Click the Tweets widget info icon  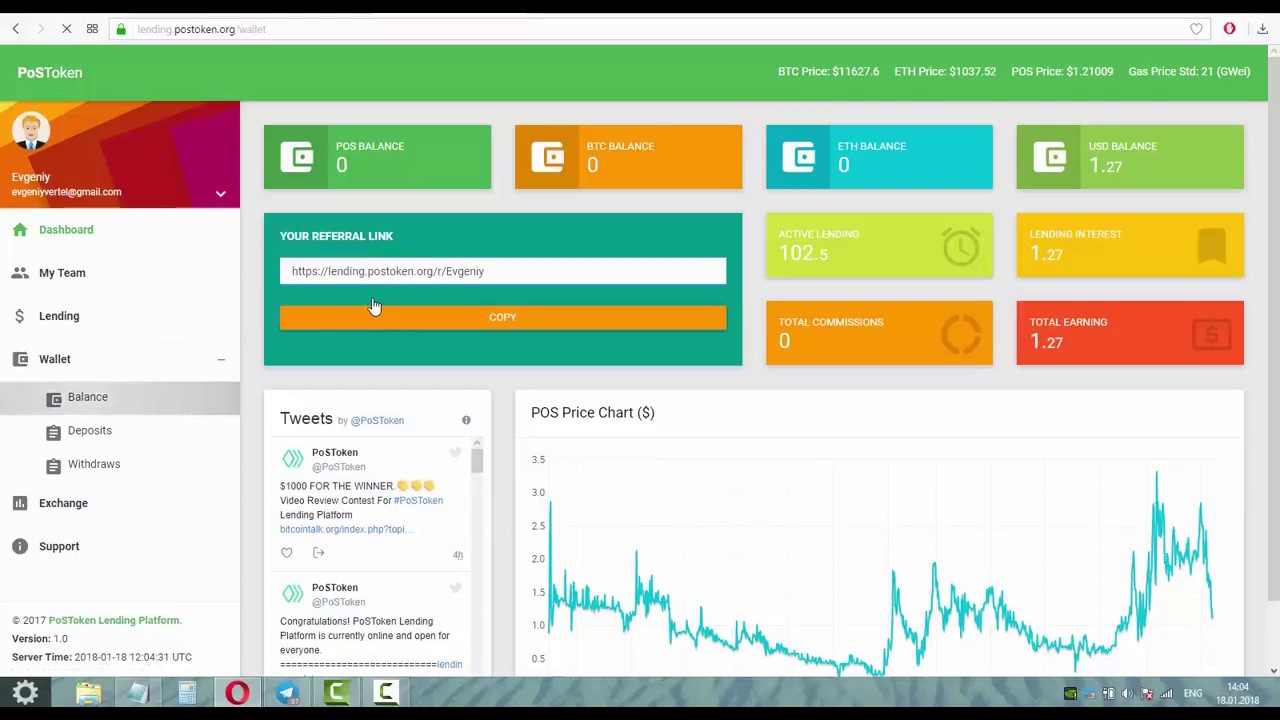[x=466, y=420]
